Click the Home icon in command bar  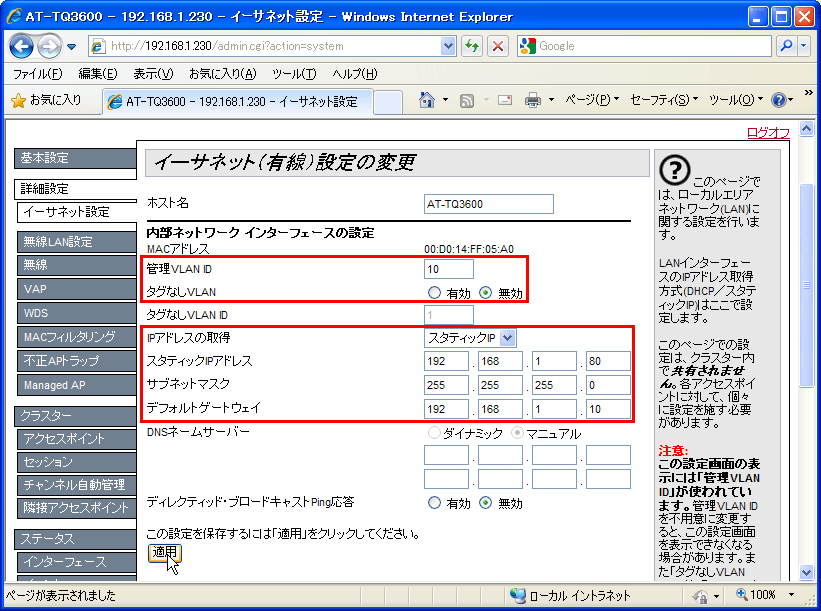[x=427, y=99]
